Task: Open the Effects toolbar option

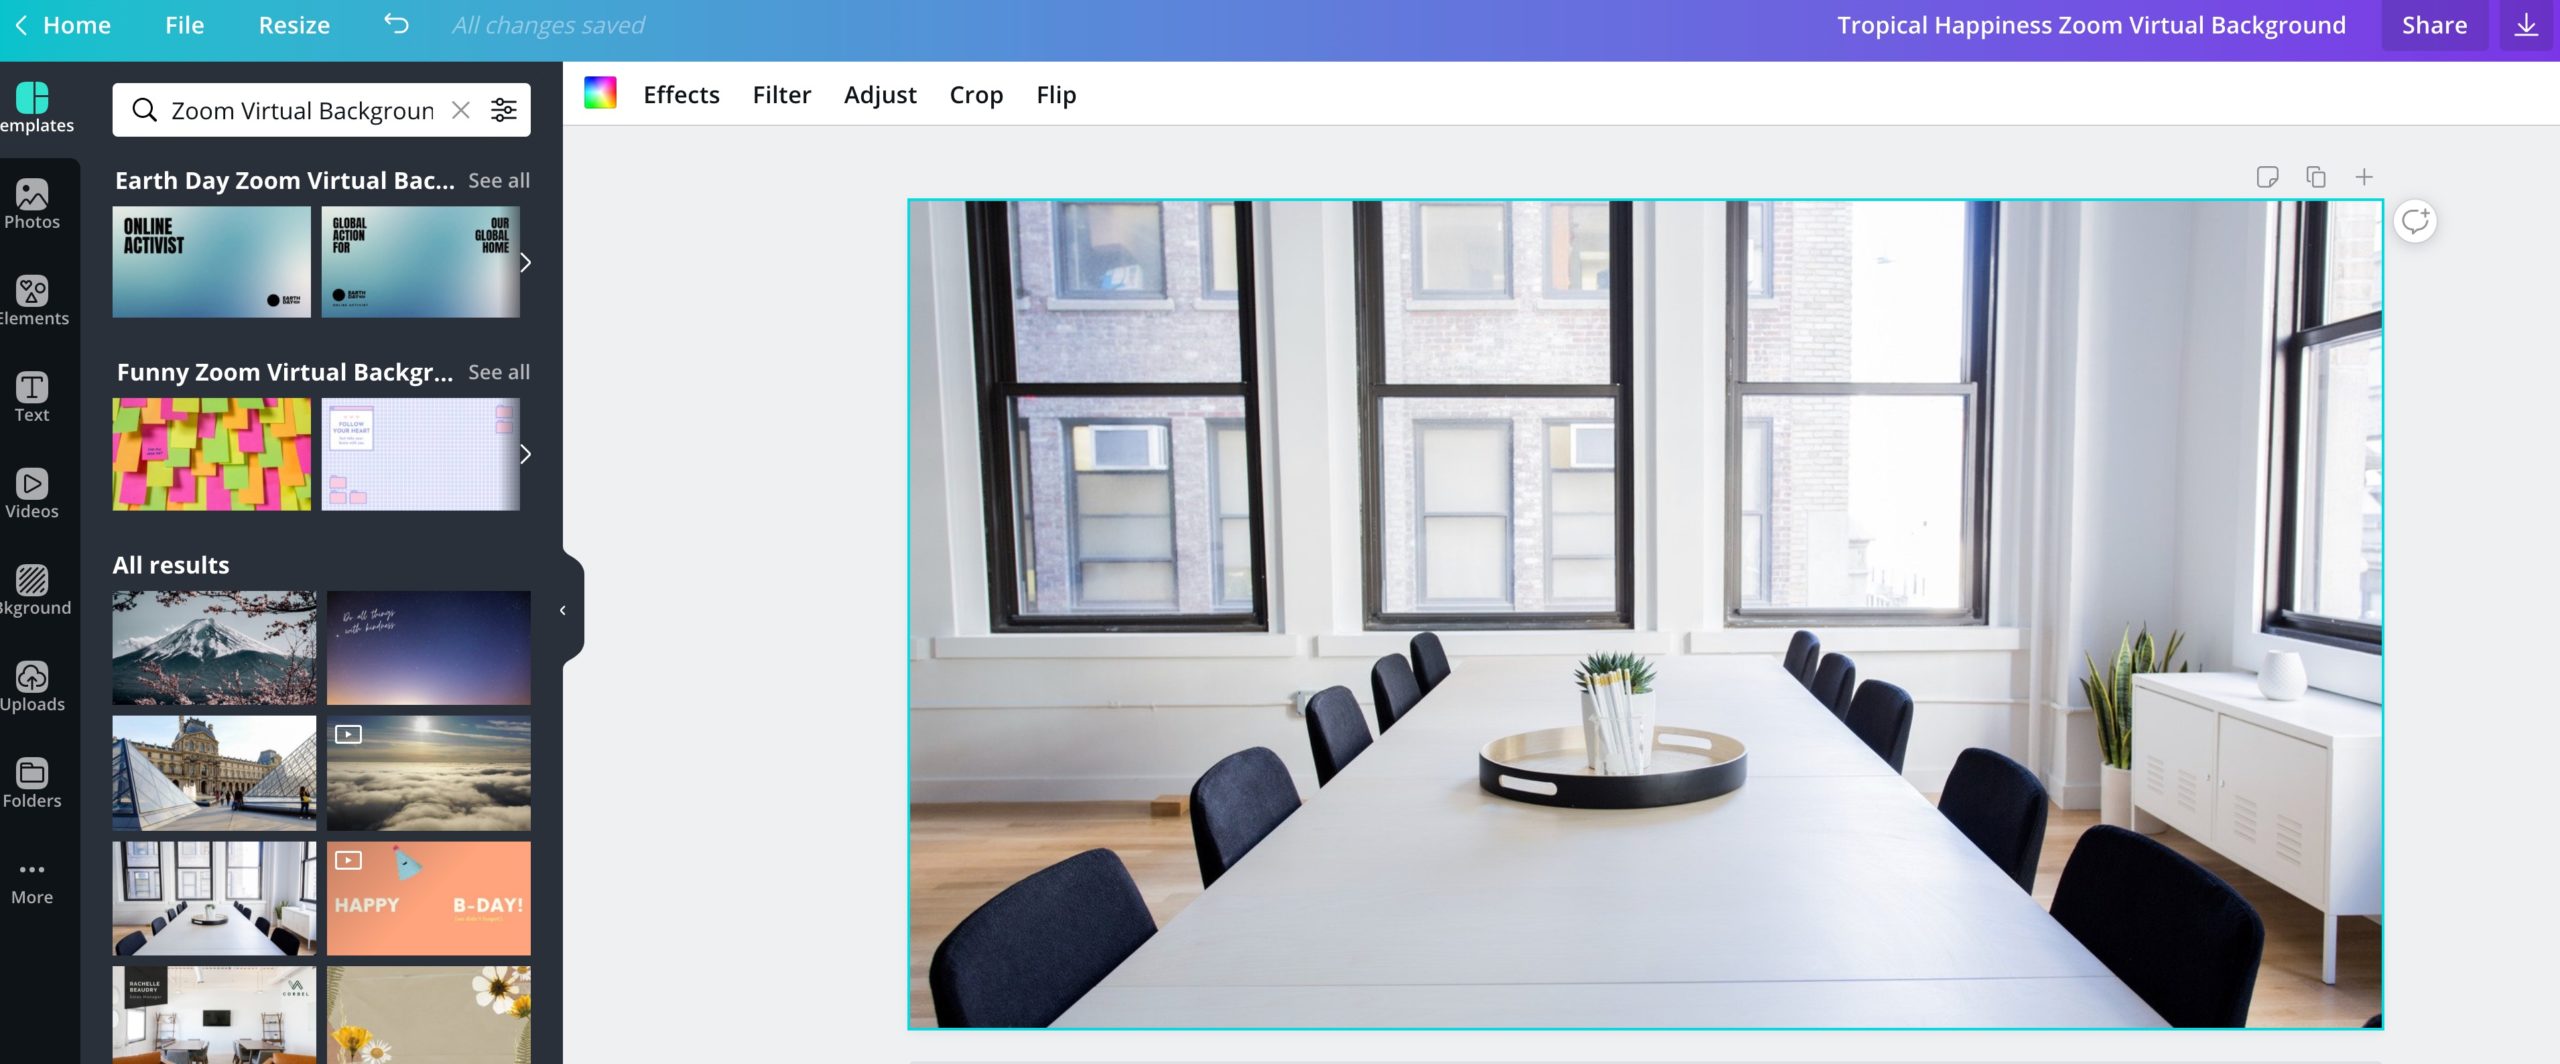Action: (x=681, y=94)
